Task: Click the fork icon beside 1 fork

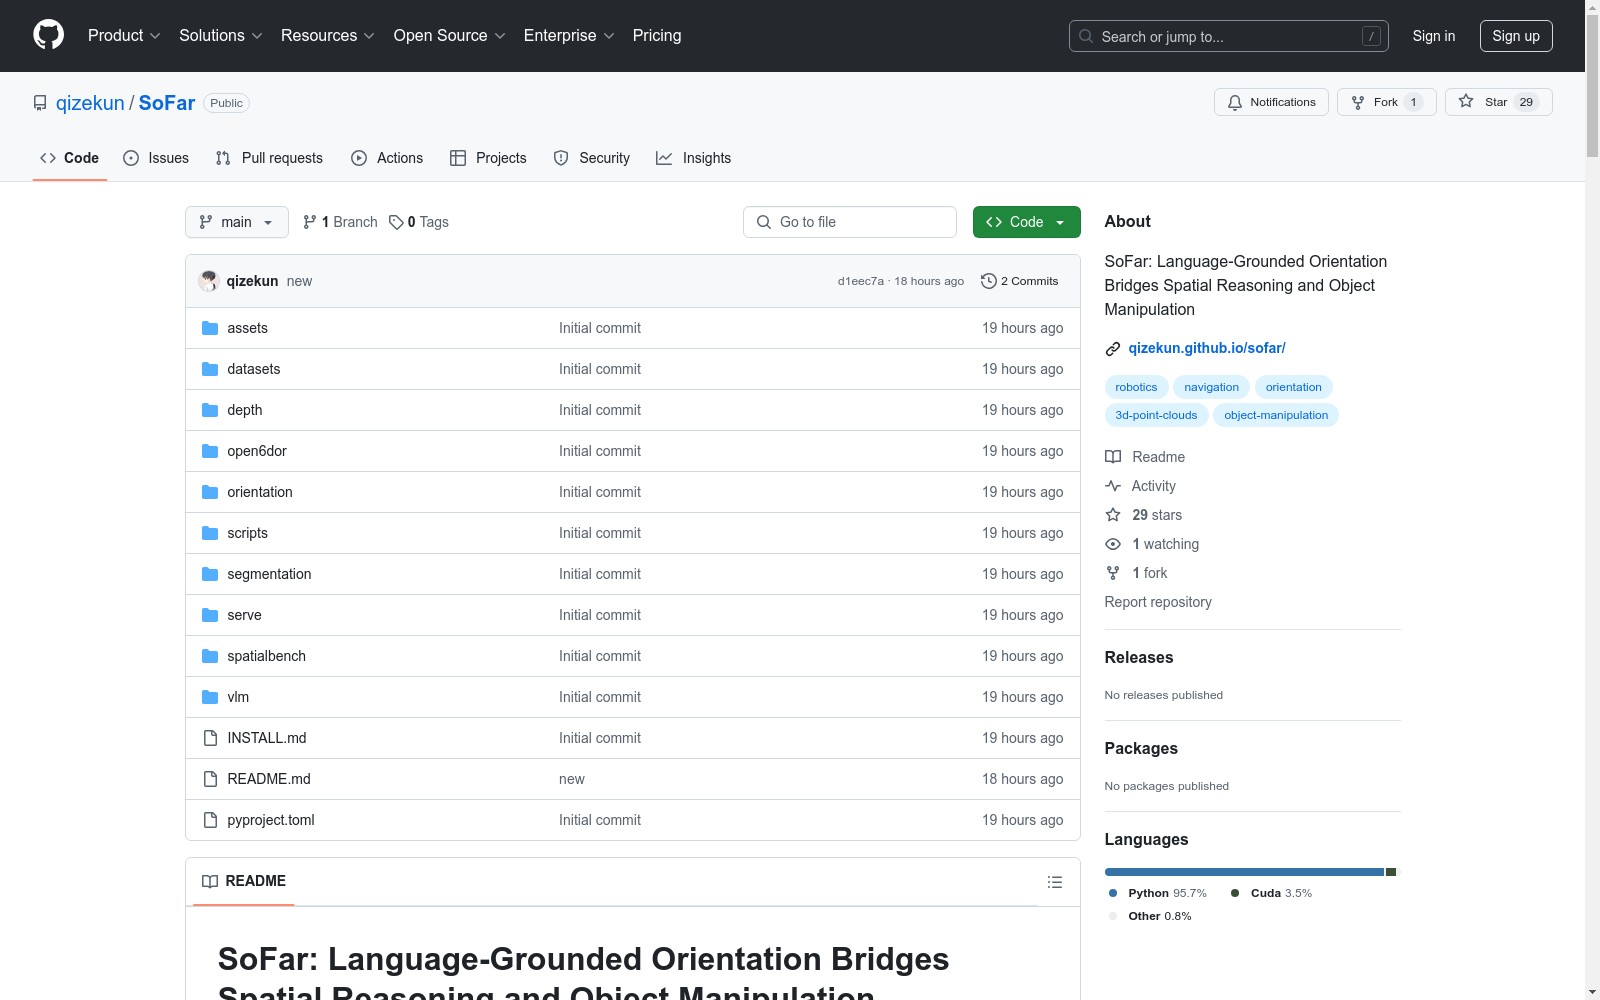Action: coord(1113,573)
